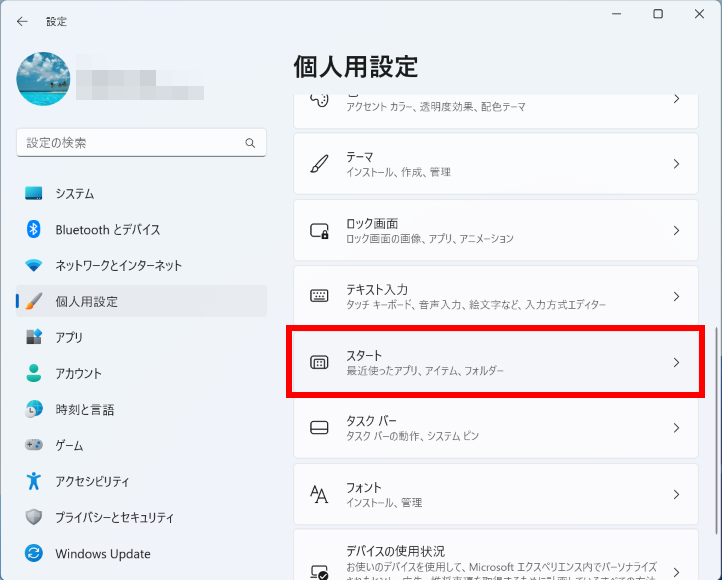Click the 個人用設定 paintbrush icon in sidebar
The height and width of the screenshot is (580, 722).
coord(34,301)
